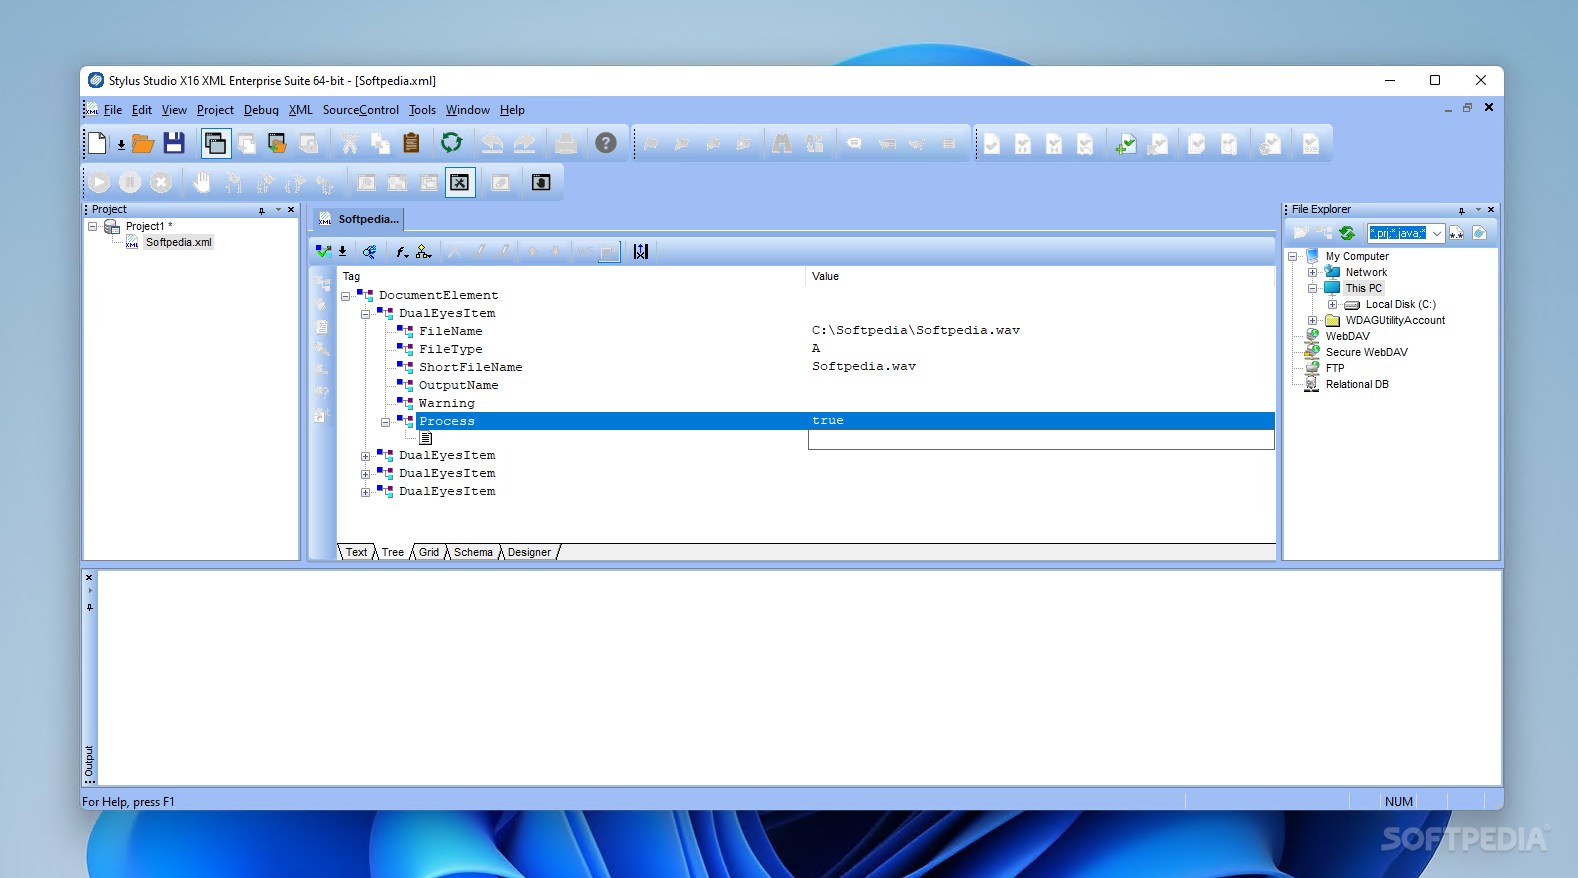Create a new document with the blank page icon
Screen dimensions: 1578x878
97,143
